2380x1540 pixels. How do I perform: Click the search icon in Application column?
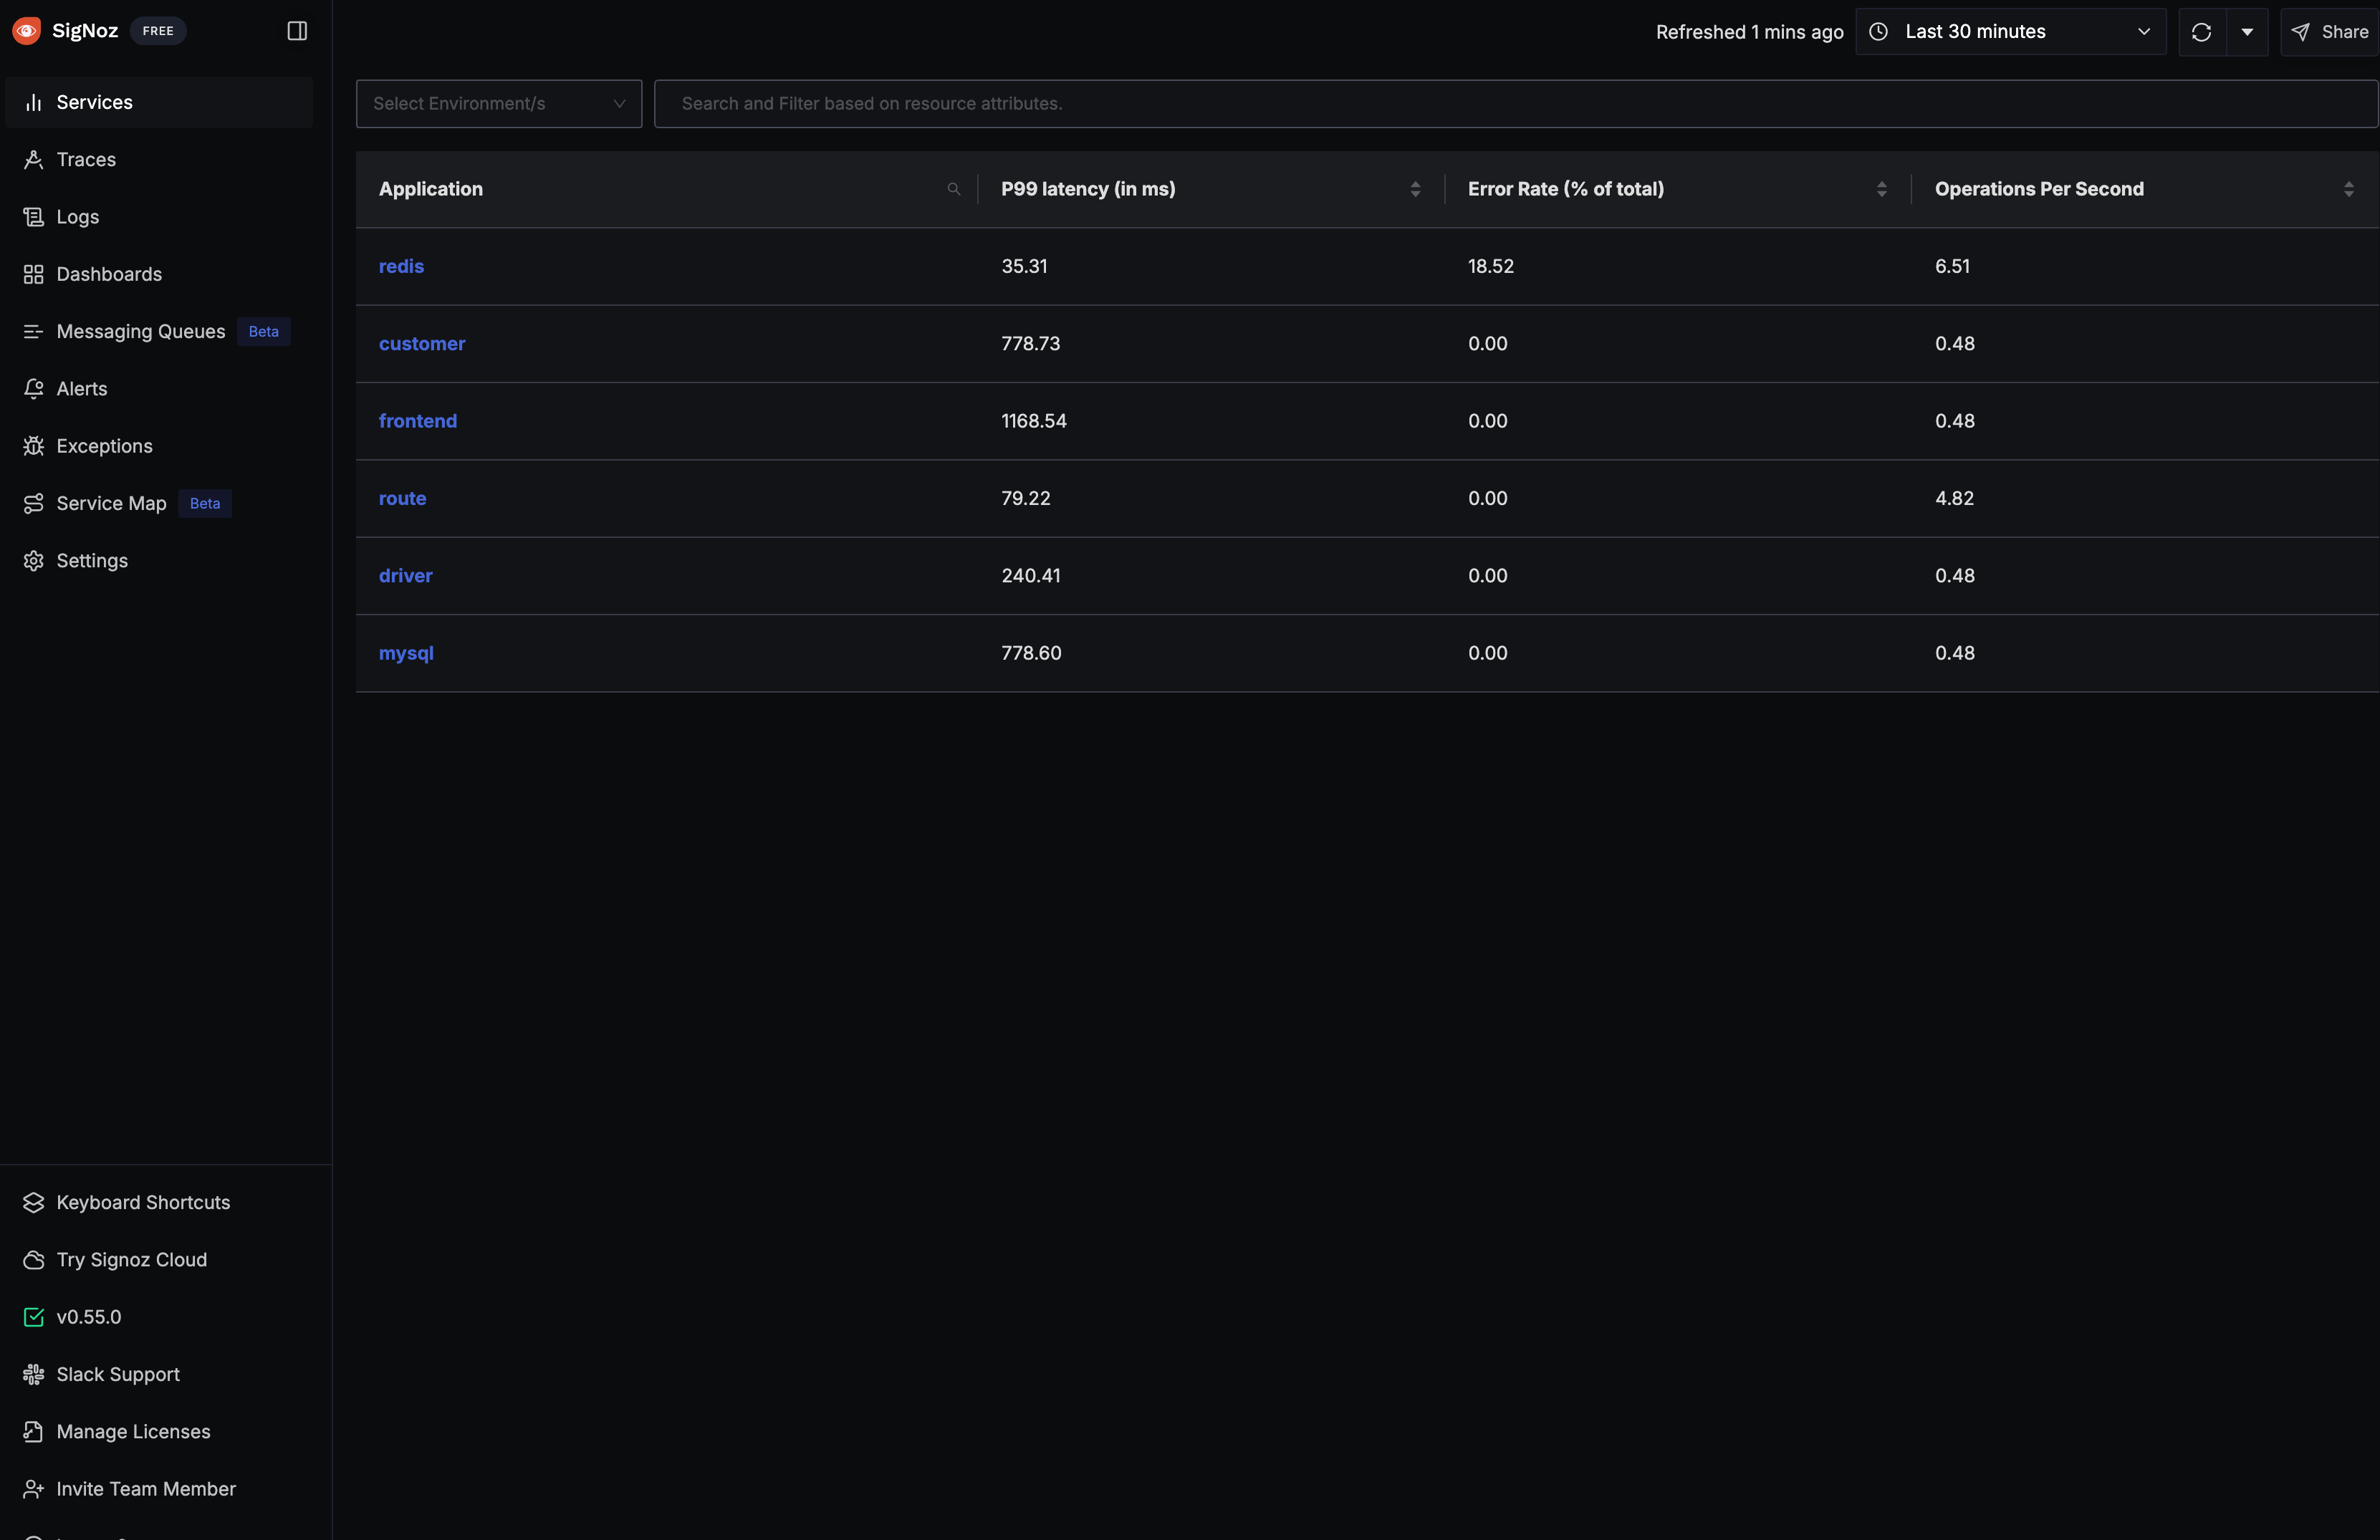953,189
